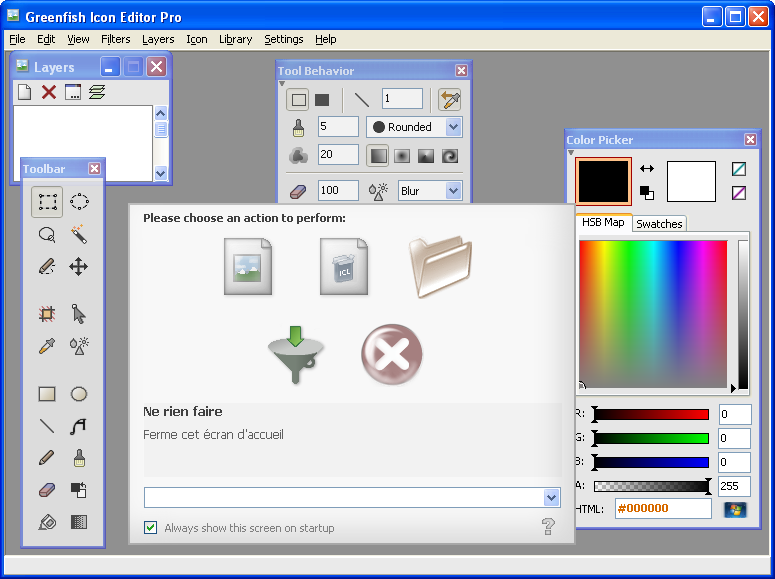Click the New Icon Library (ICL) action
Viewport: 775px width, 579px height.
point(344,267)
